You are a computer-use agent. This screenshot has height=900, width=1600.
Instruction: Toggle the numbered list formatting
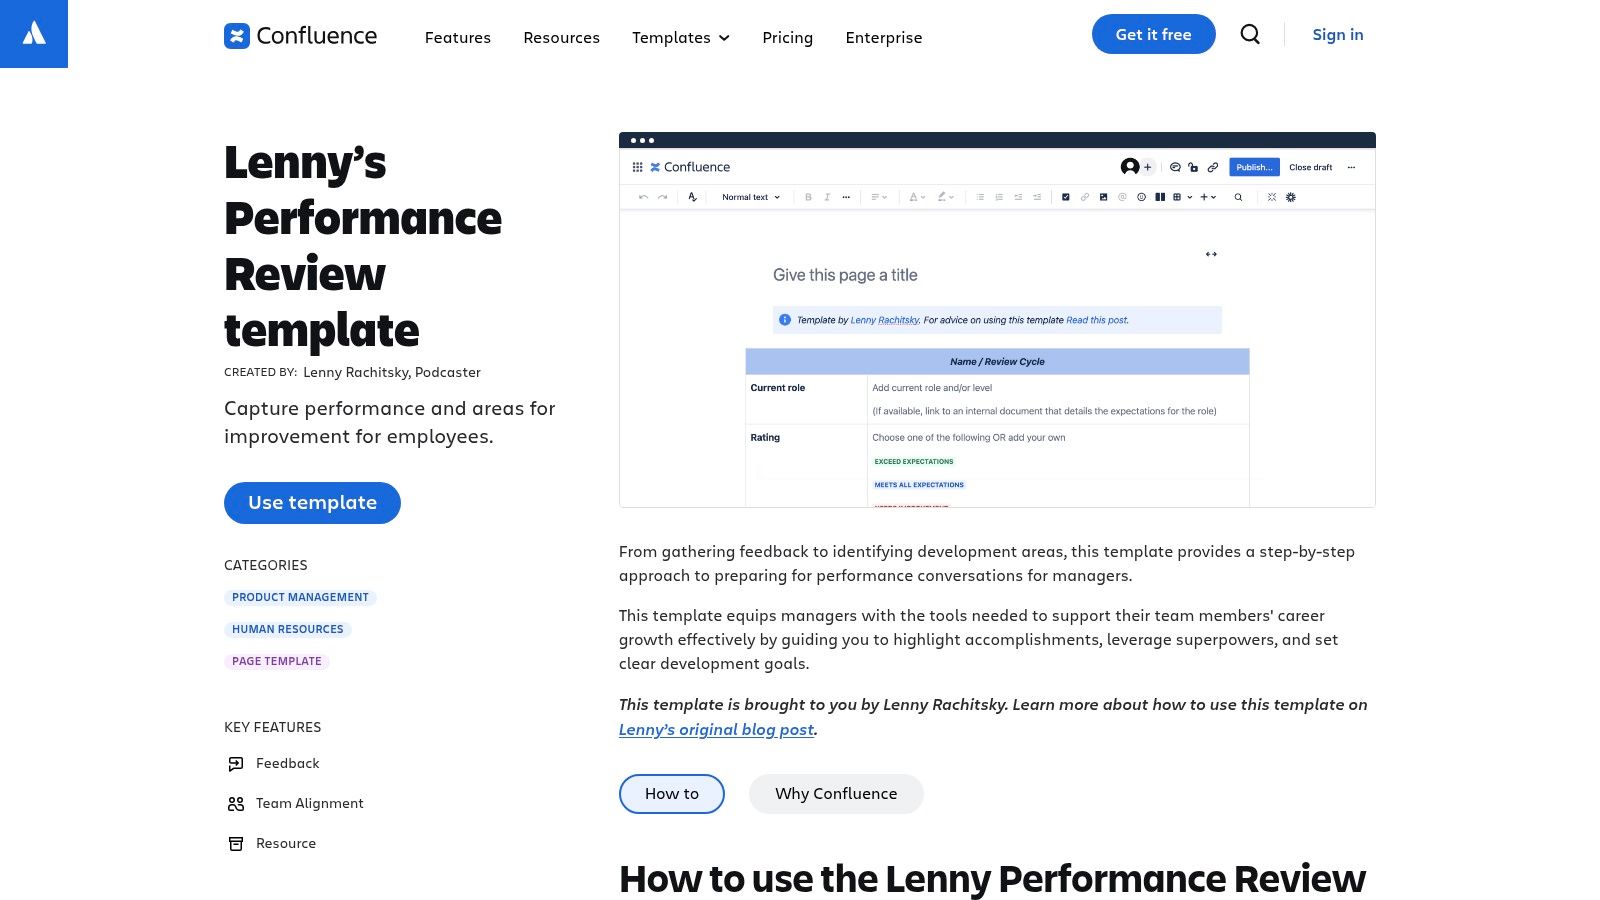(x=996, y=197)
